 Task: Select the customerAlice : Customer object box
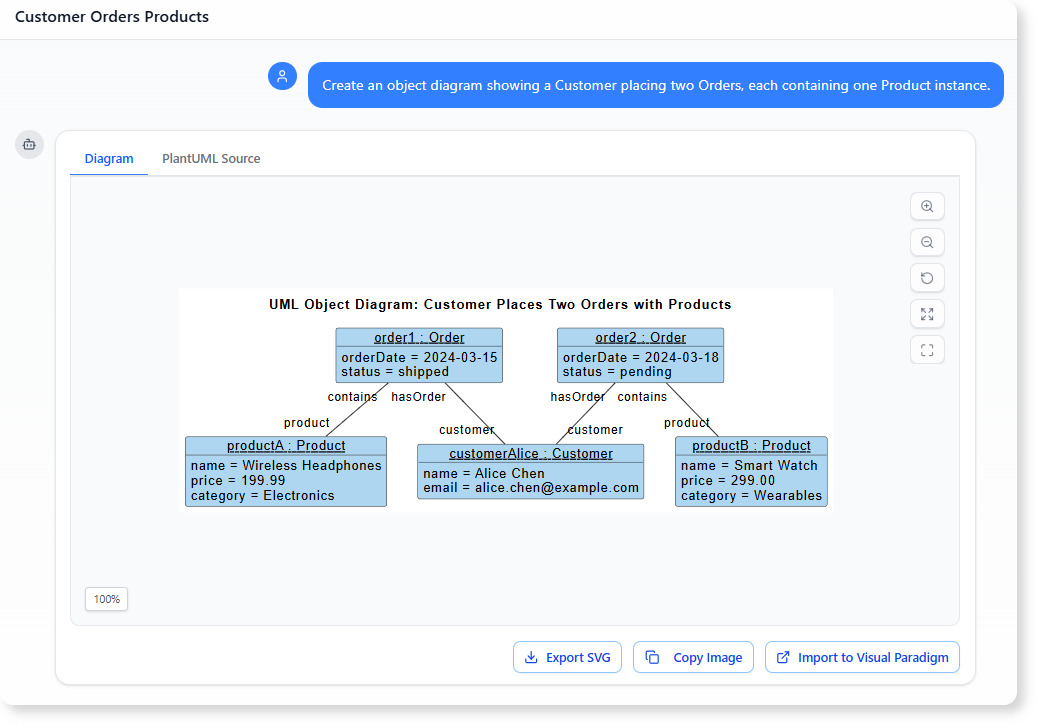click(530, 470)
